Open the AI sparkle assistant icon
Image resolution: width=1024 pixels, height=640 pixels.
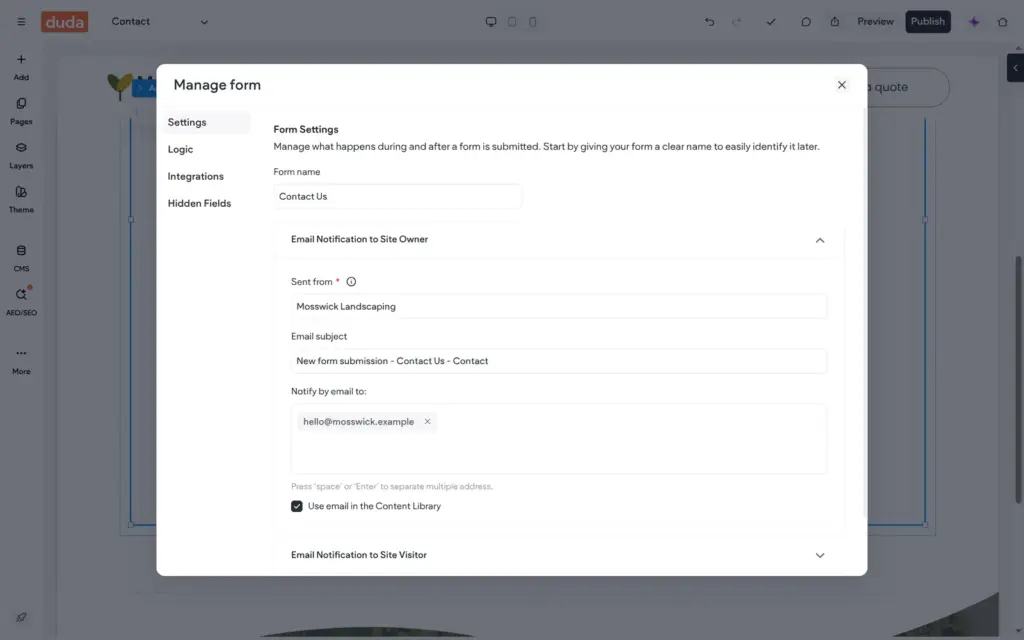974,22
